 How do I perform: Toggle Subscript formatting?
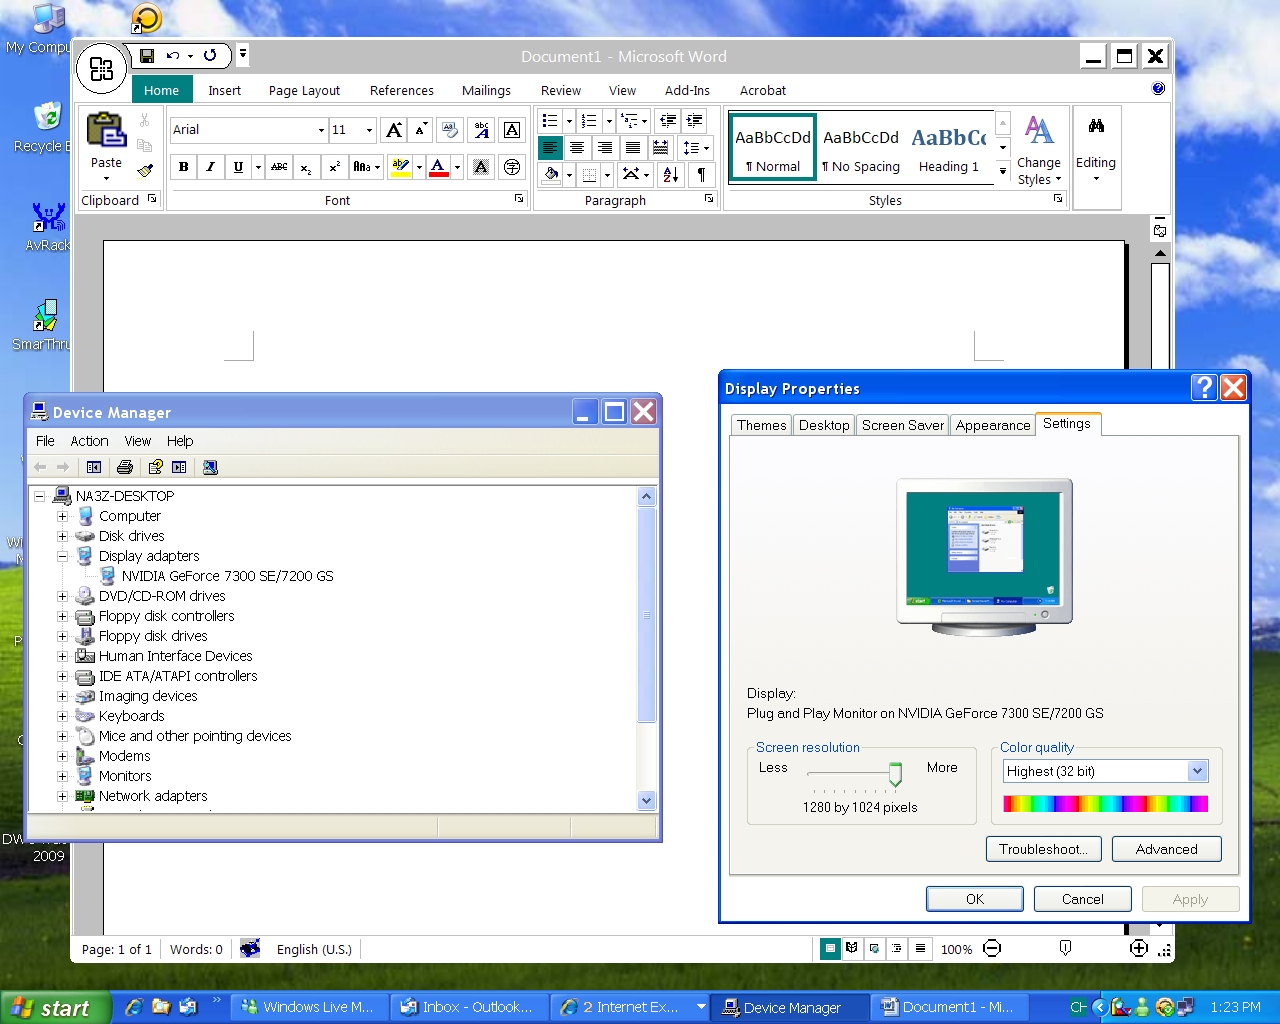click(306, 167)
